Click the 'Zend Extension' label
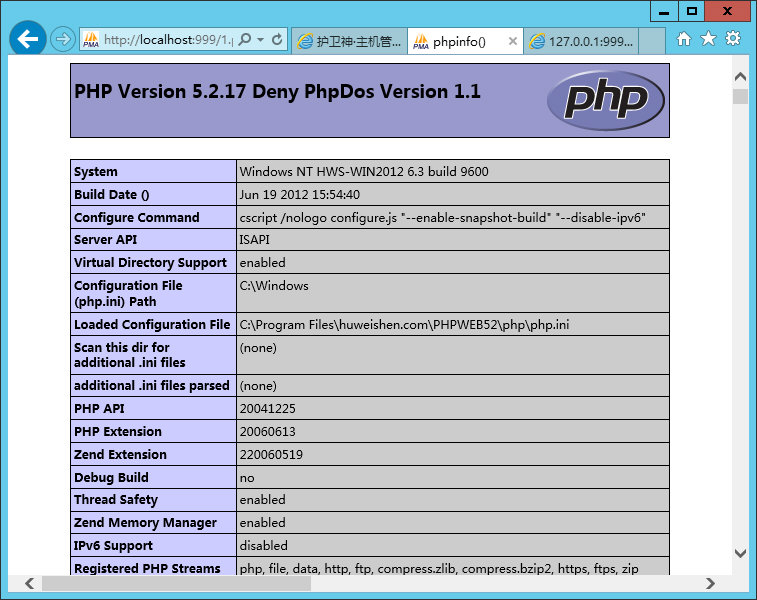Image resolution: width=757 pixels, height=600 pixels. pyautogui.click(x=120, y=455)
